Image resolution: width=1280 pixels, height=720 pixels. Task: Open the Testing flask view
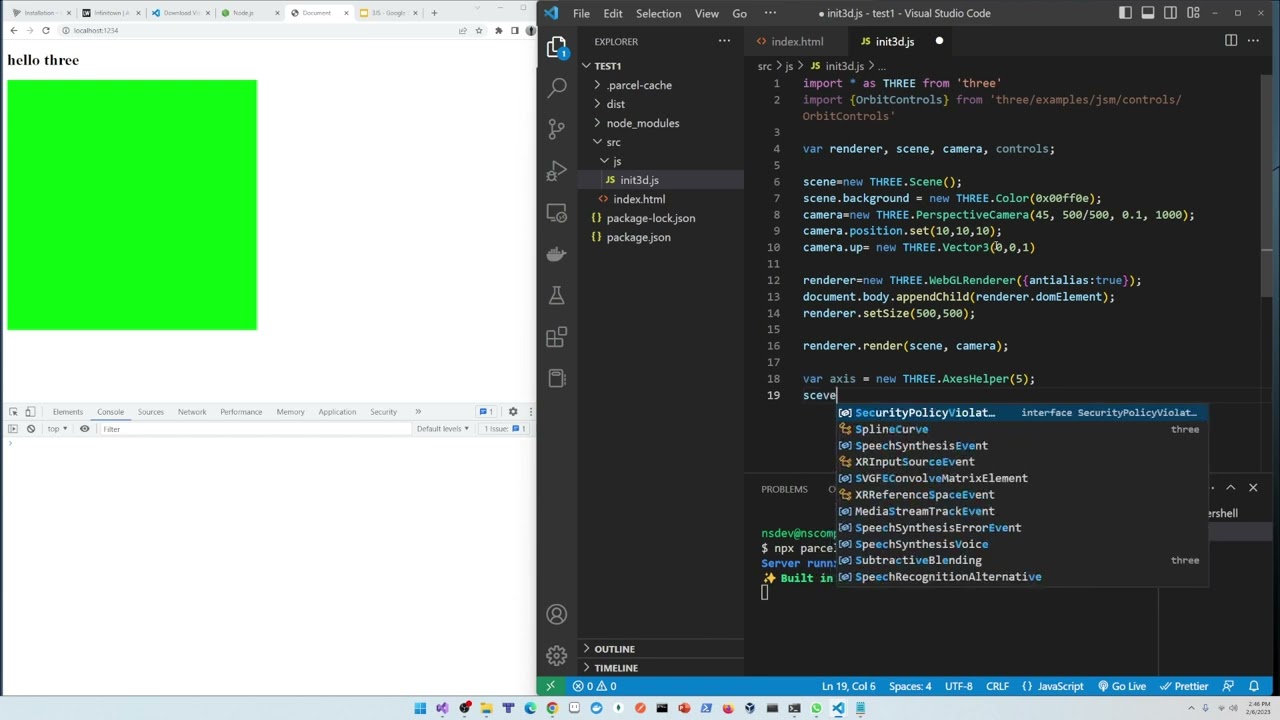(x=557, y=295)
